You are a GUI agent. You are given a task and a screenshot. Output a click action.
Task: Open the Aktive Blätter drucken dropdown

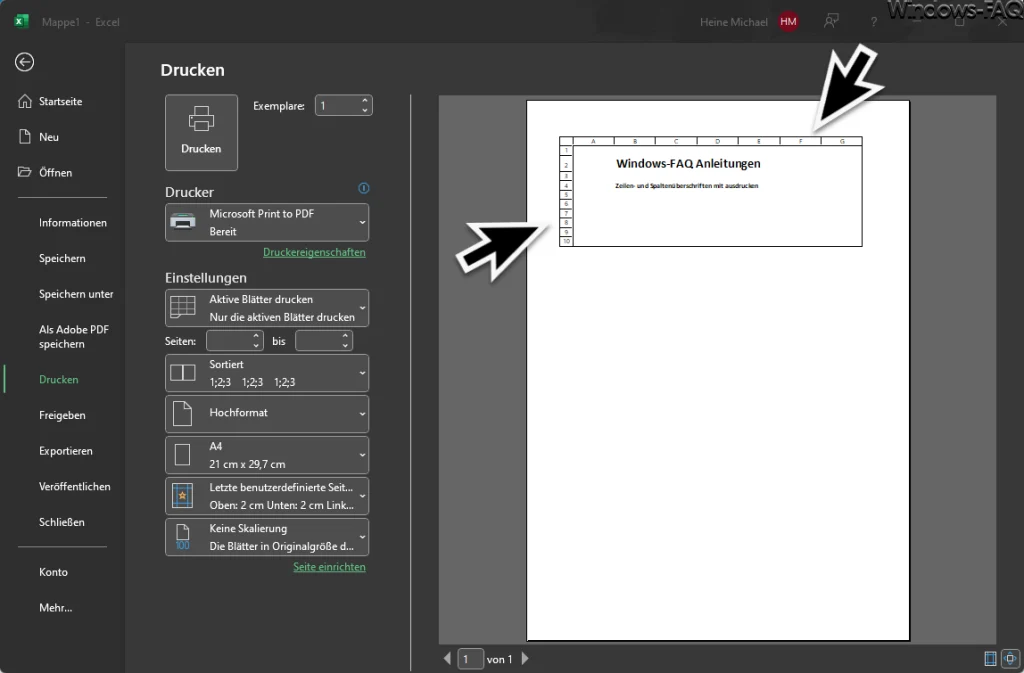266,308
